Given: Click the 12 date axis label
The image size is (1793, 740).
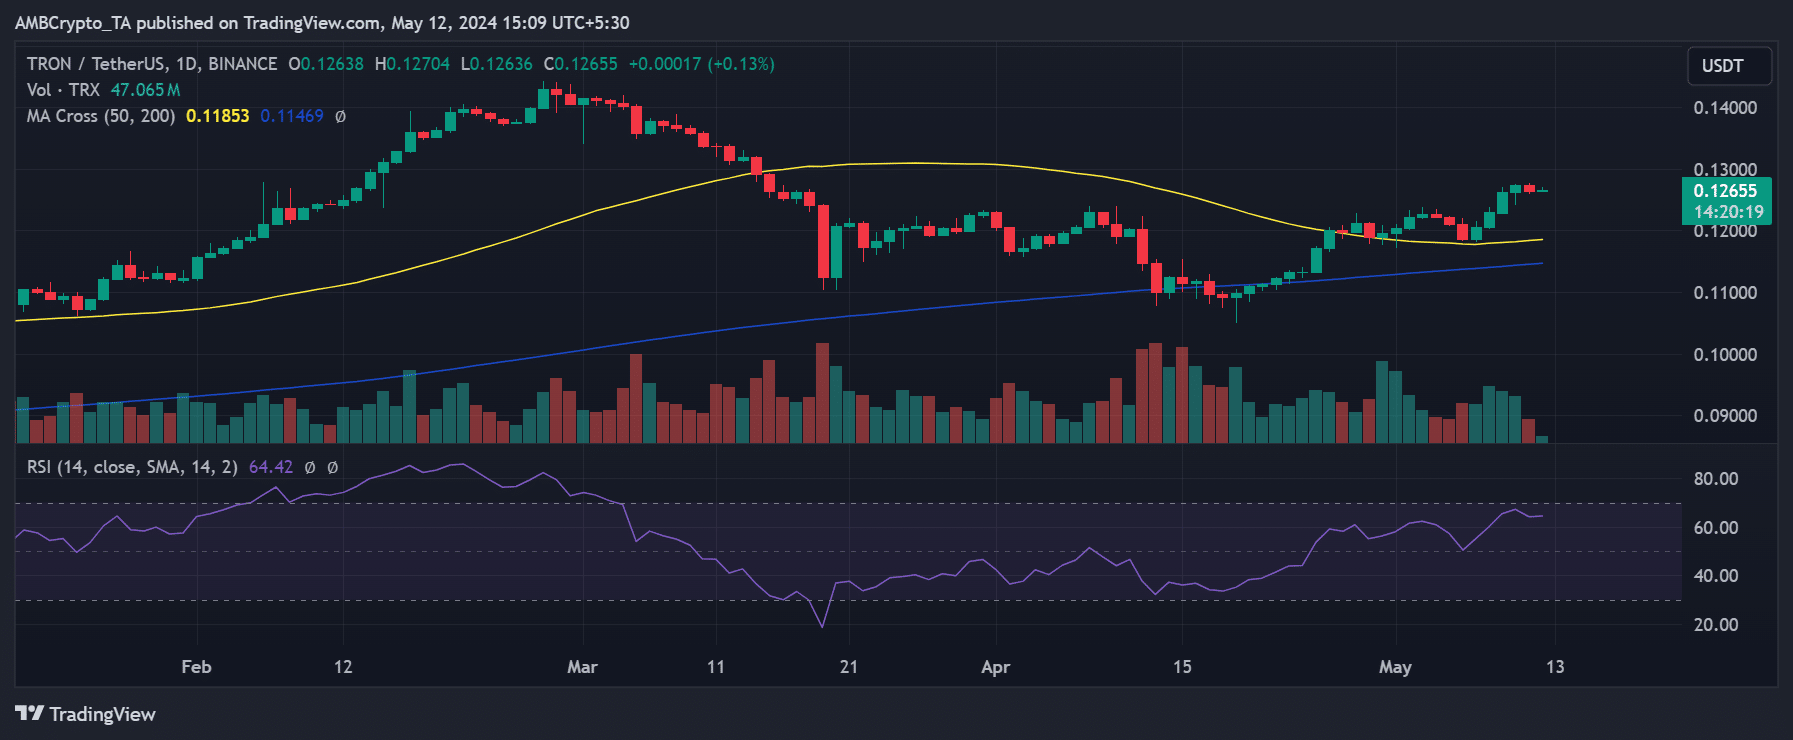Looking at the screenshot, I should click(343, 667).
